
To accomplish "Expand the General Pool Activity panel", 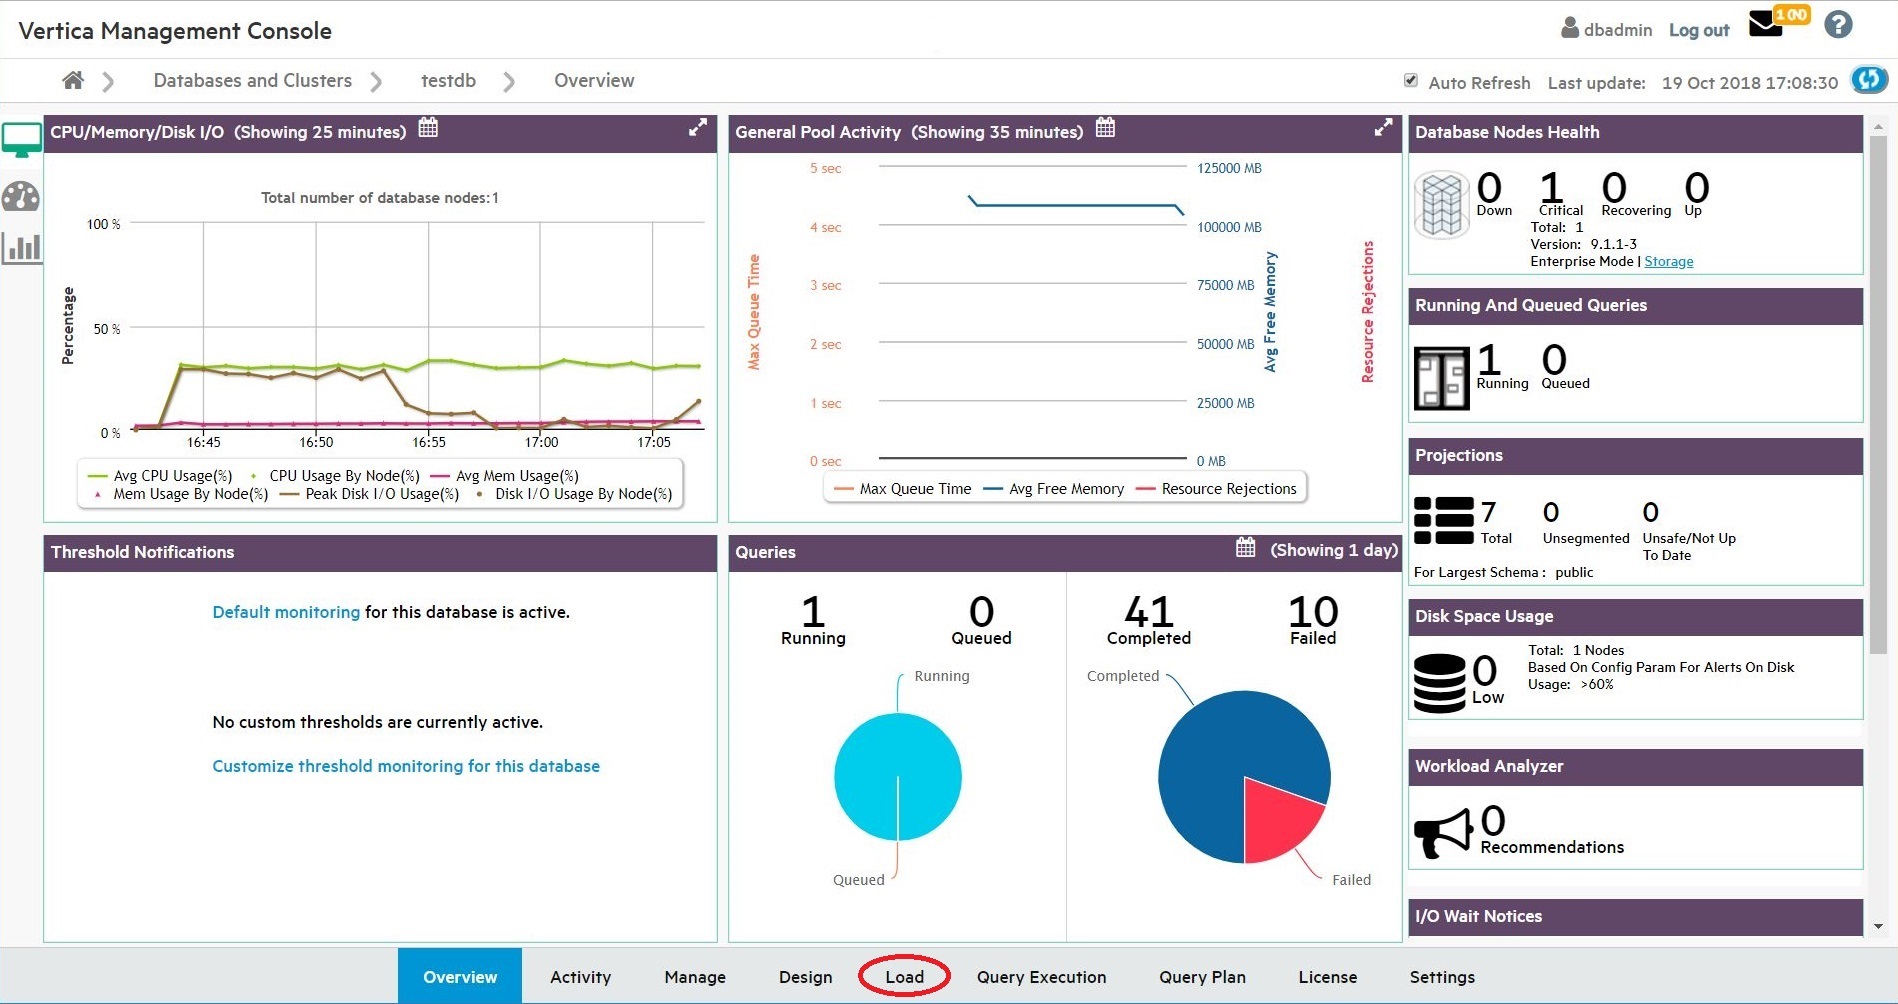I will coord(1383,128).
